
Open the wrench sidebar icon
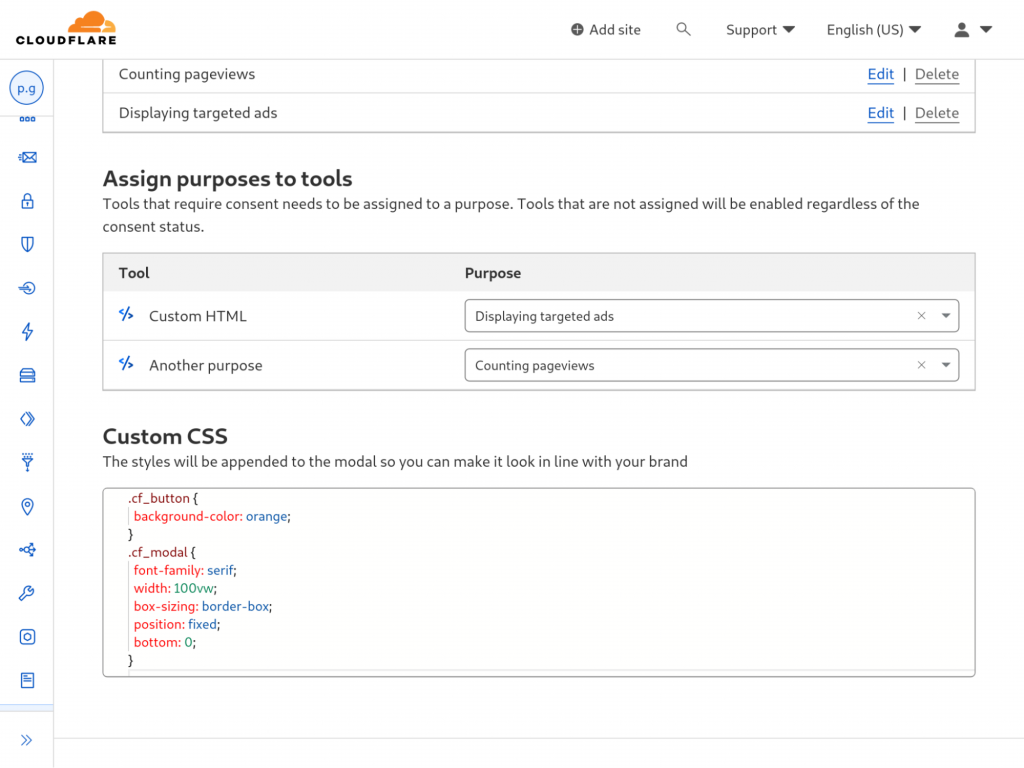pos(27,594)
